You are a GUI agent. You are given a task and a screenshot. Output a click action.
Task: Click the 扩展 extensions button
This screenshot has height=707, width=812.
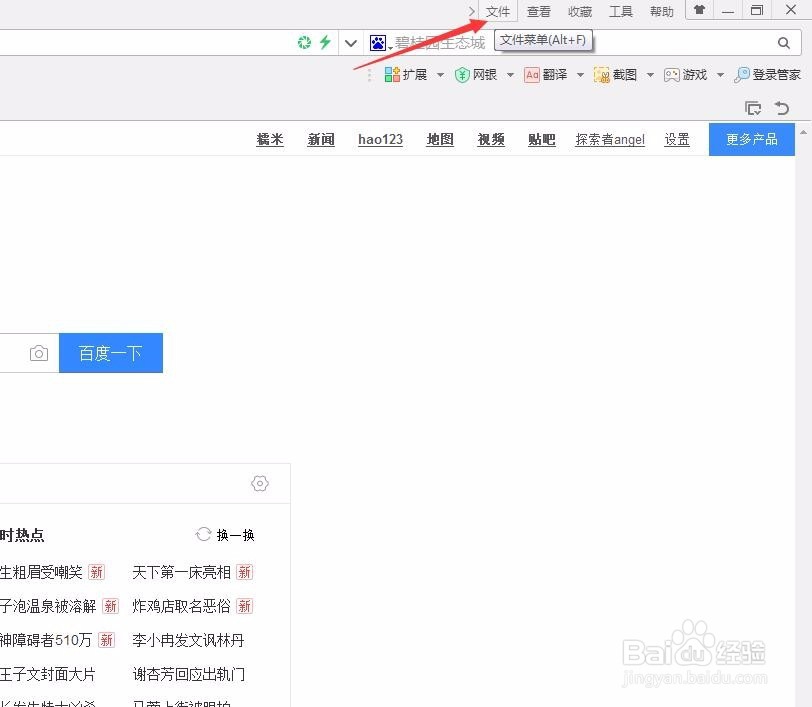pyautogui.click(x=406, y=75)
